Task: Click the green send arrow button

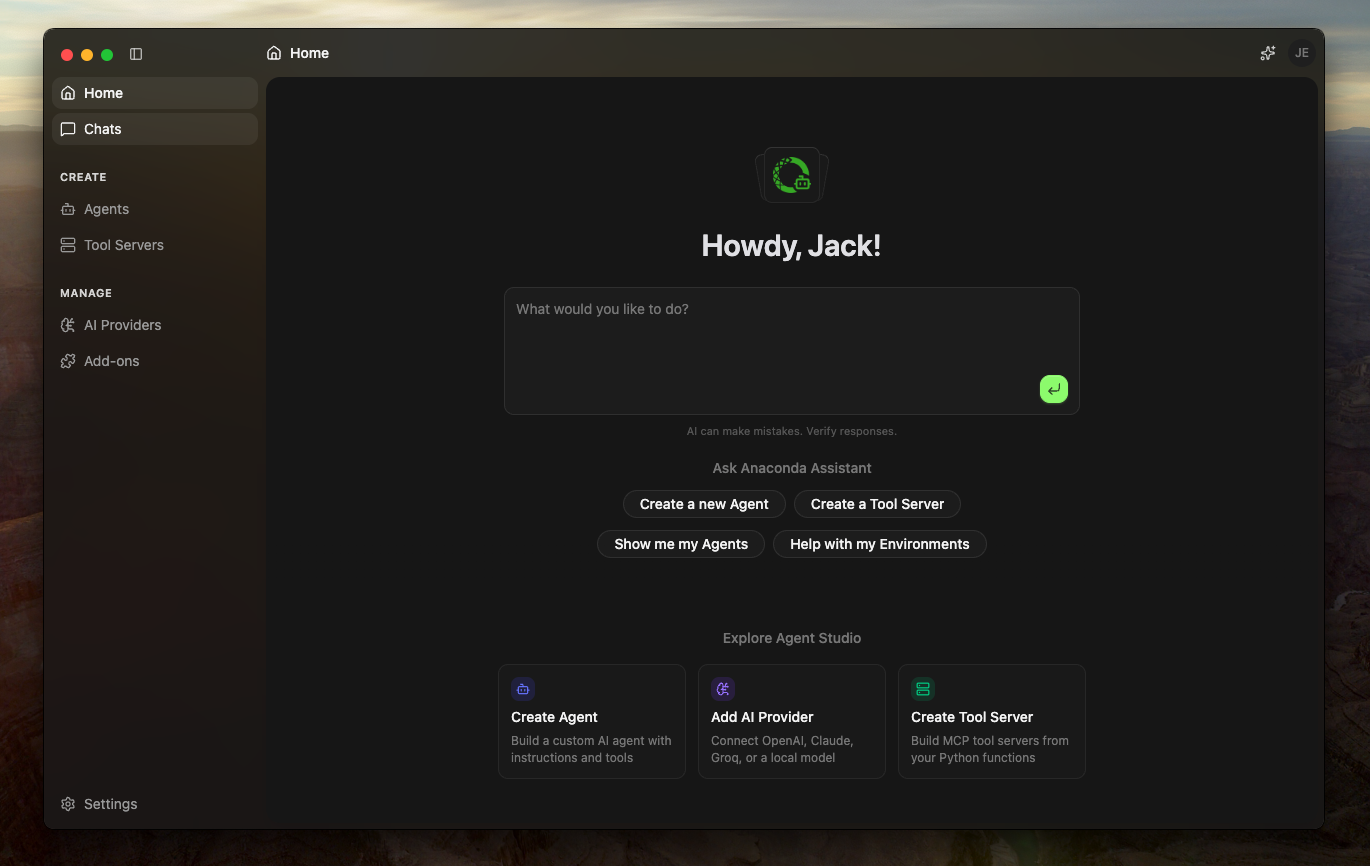Action: click(x=1054, y=389)
